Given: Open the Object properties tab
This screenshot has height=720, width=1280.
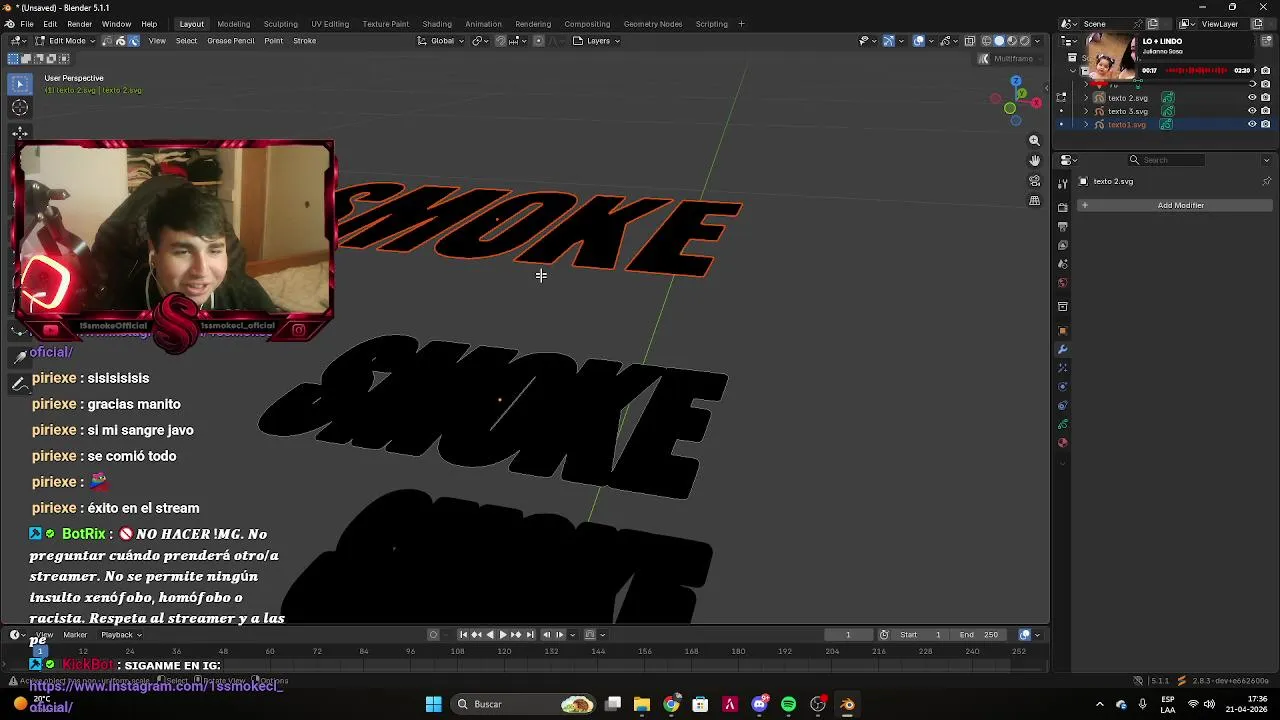Looking at the screenshot, I should [x=1063, y=331].
